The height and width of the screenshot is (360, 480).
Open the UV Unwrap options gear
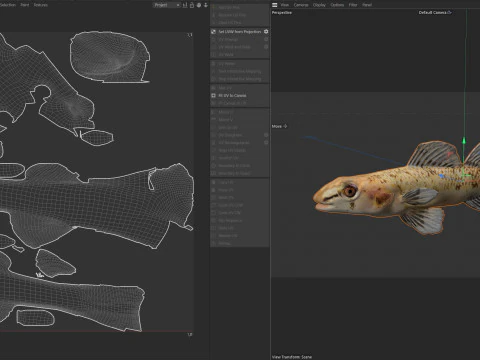(266, 39)
